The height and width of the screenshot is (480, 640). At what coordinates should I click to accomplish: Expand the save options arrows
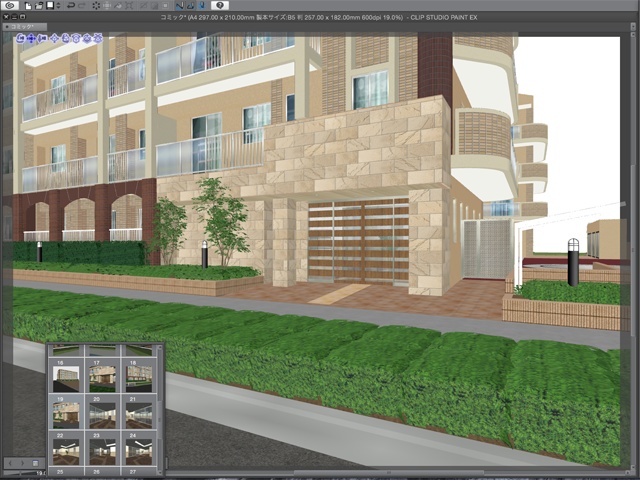58,5
